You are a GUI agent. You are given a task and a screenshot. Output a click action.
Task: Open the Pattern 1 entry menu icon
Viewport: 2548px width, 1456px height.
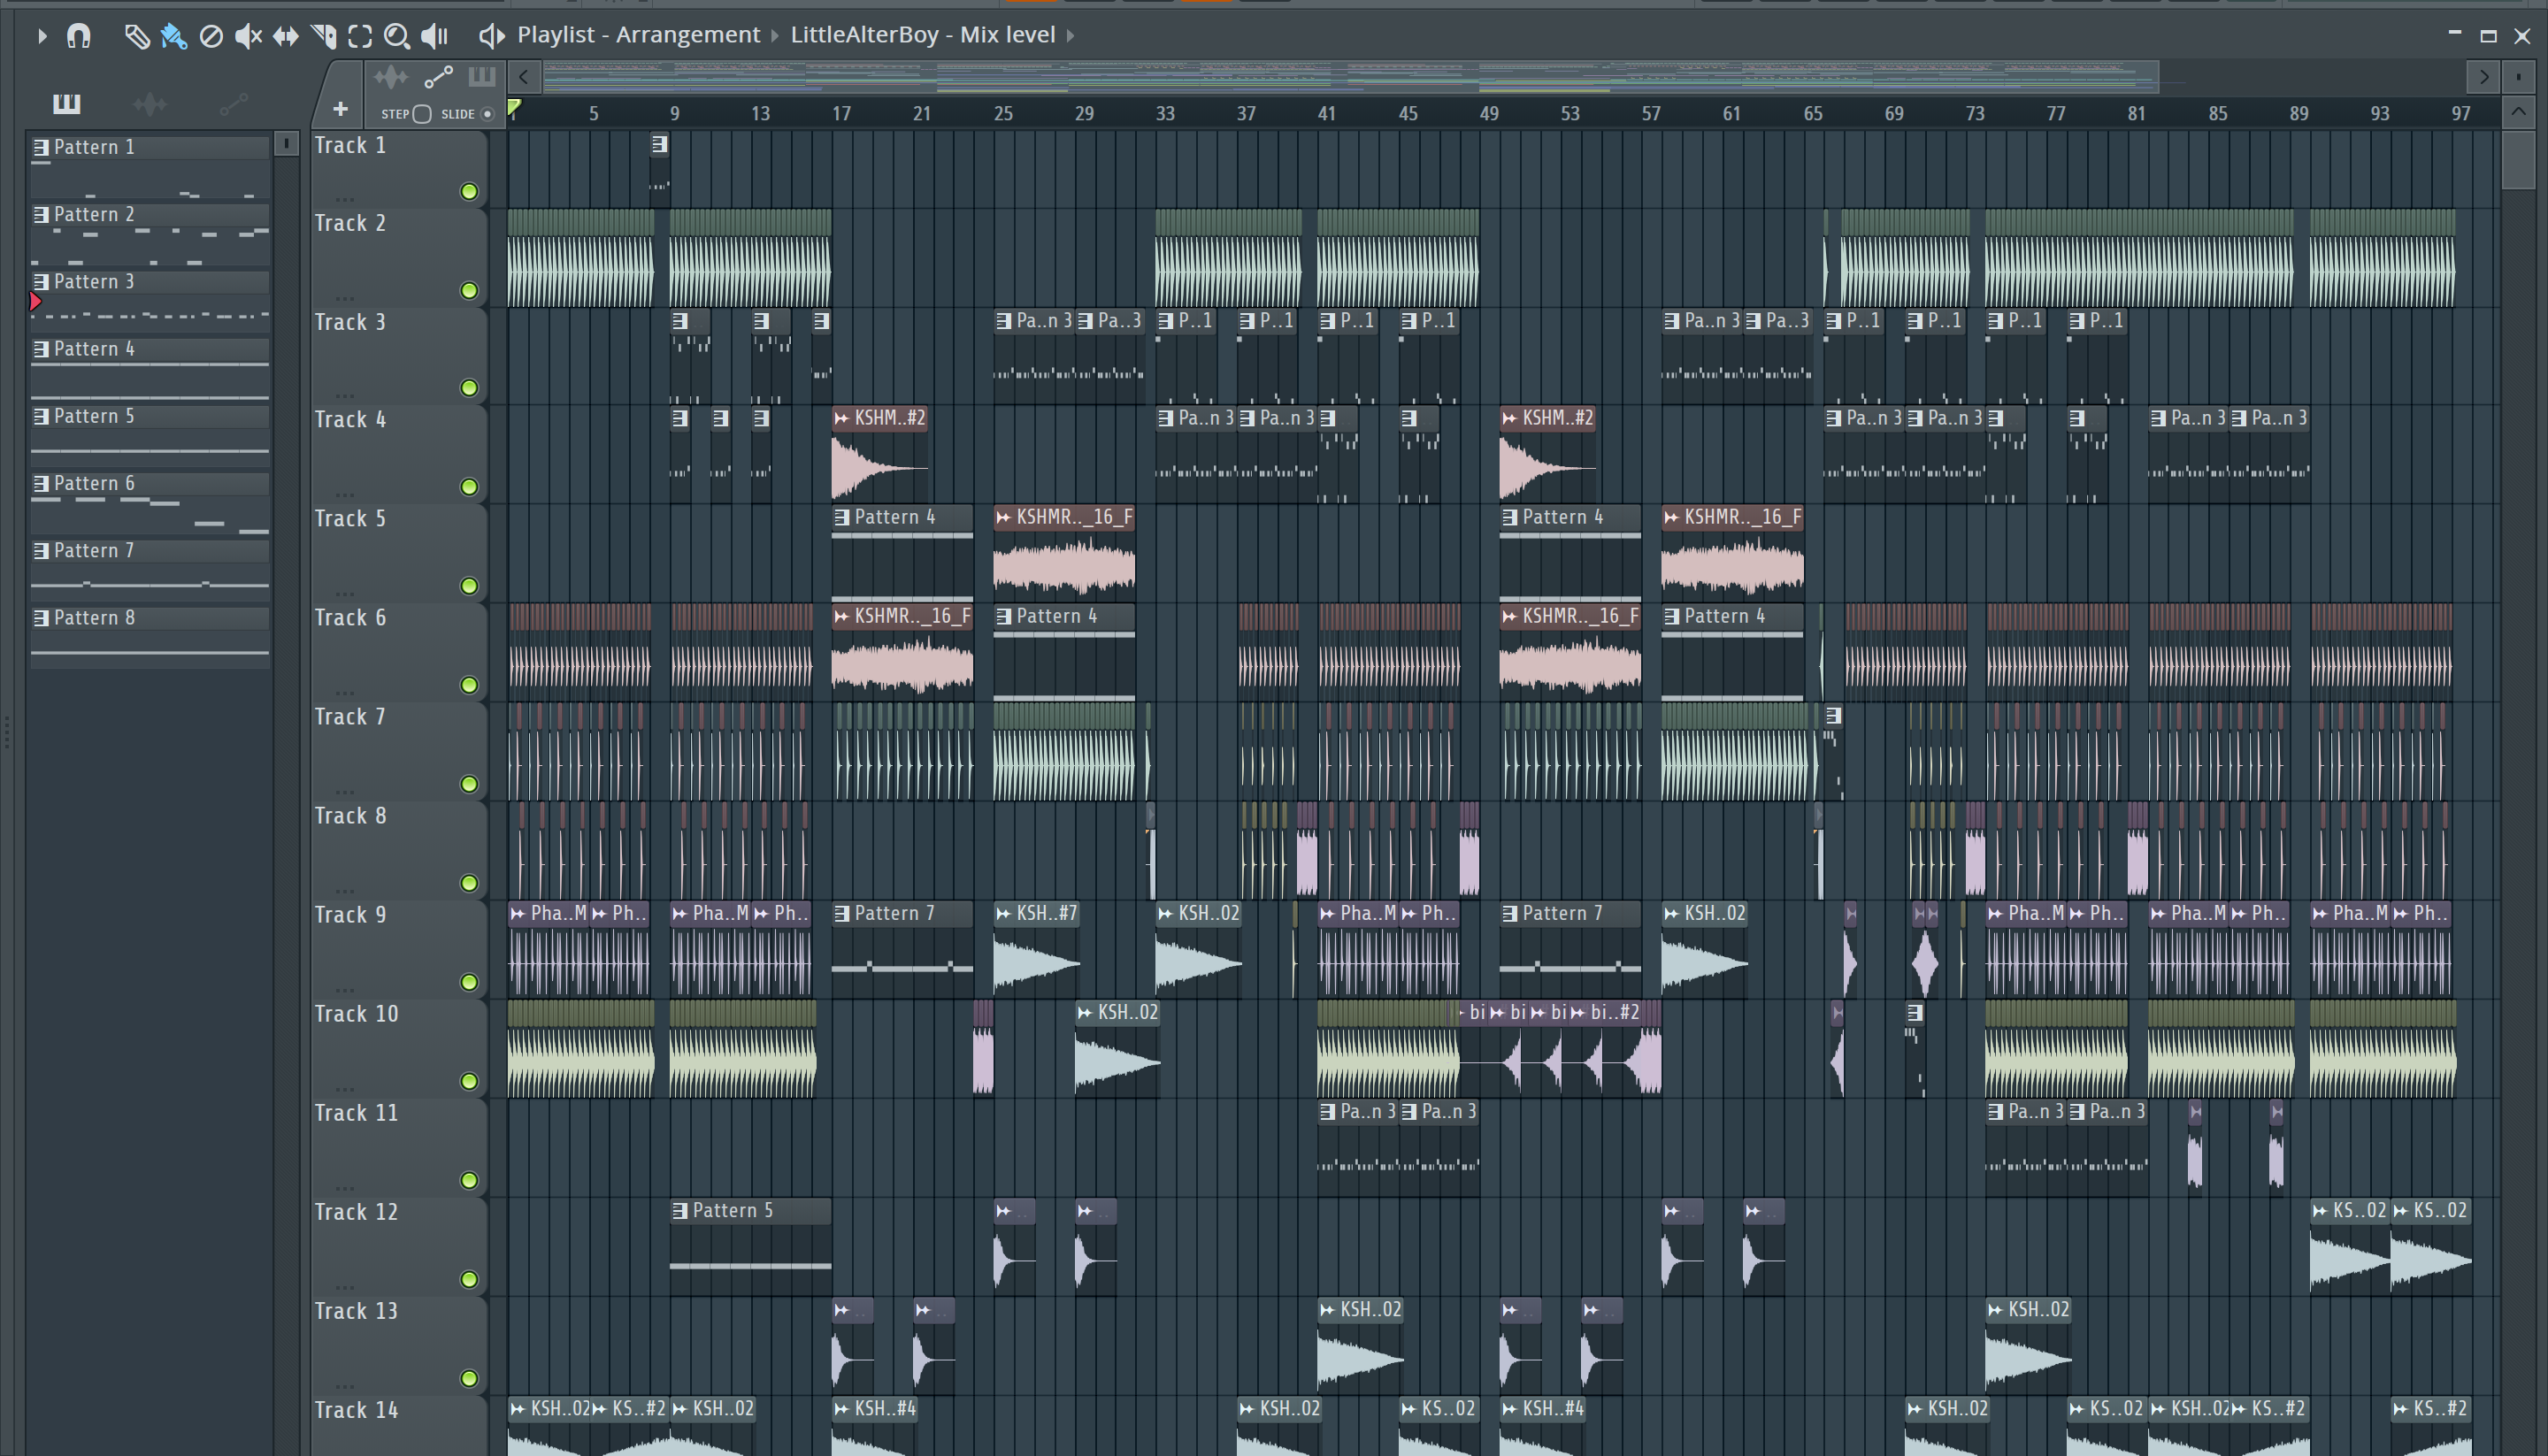click(41, 147)
